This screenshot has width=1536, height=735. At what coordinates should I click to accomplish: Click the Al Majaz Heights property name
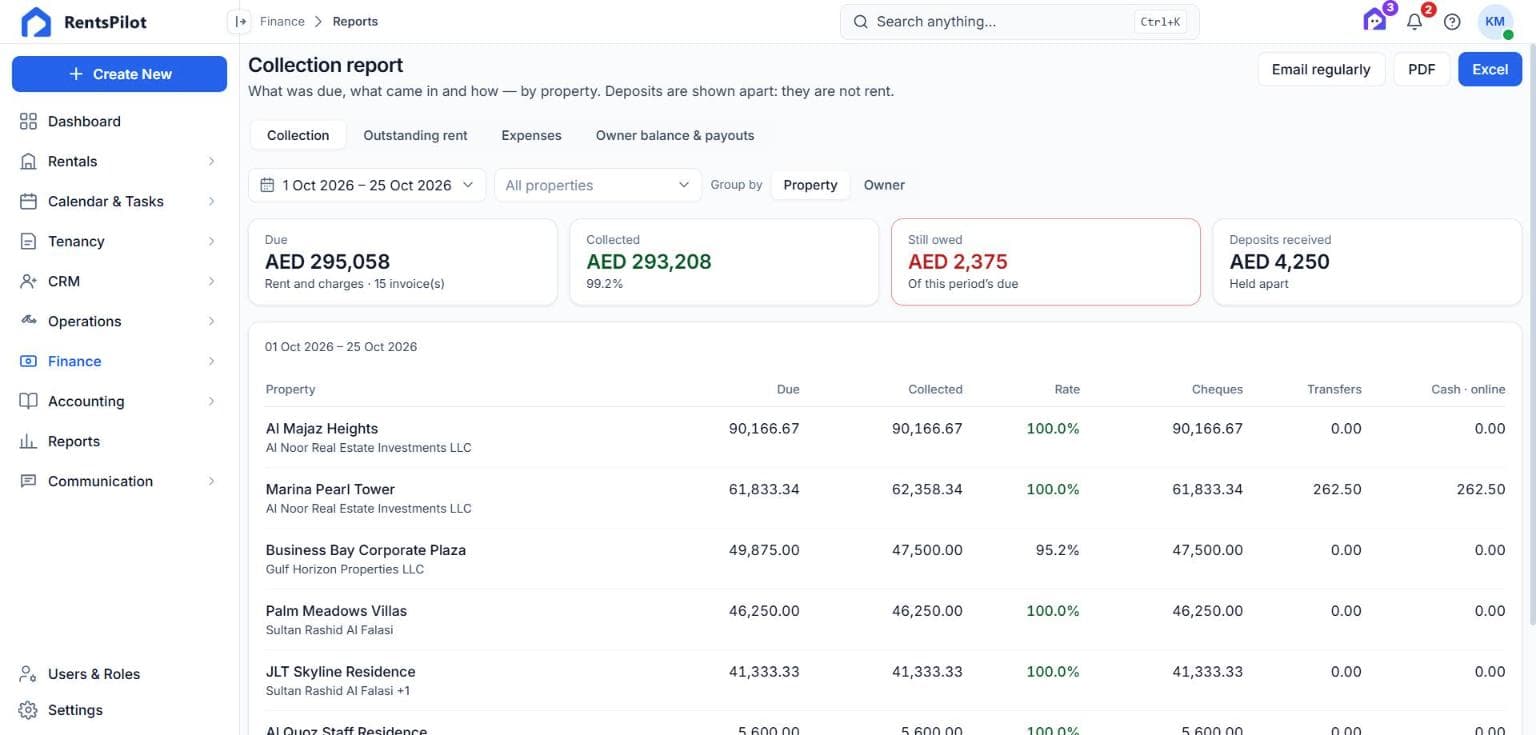pyautogui.click(x=322, y=428)
